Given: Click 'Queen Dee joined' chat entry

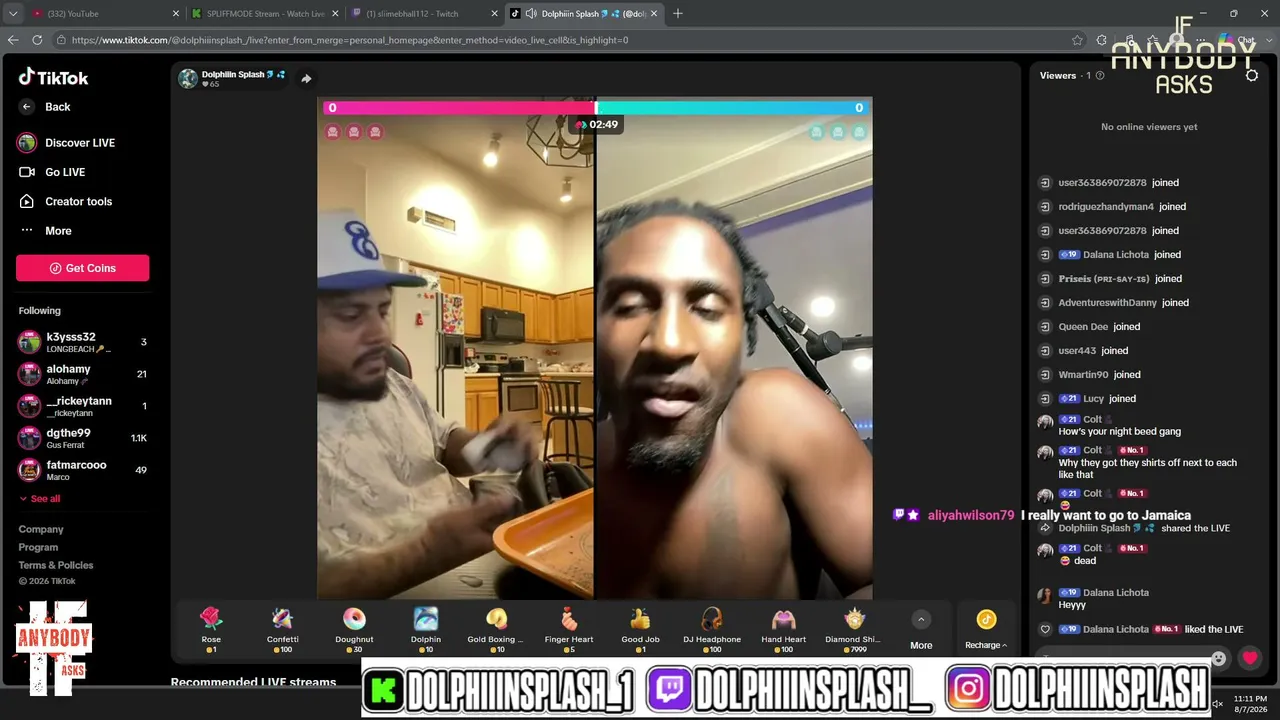Looking at the screenshot, I should point(1099,327).
